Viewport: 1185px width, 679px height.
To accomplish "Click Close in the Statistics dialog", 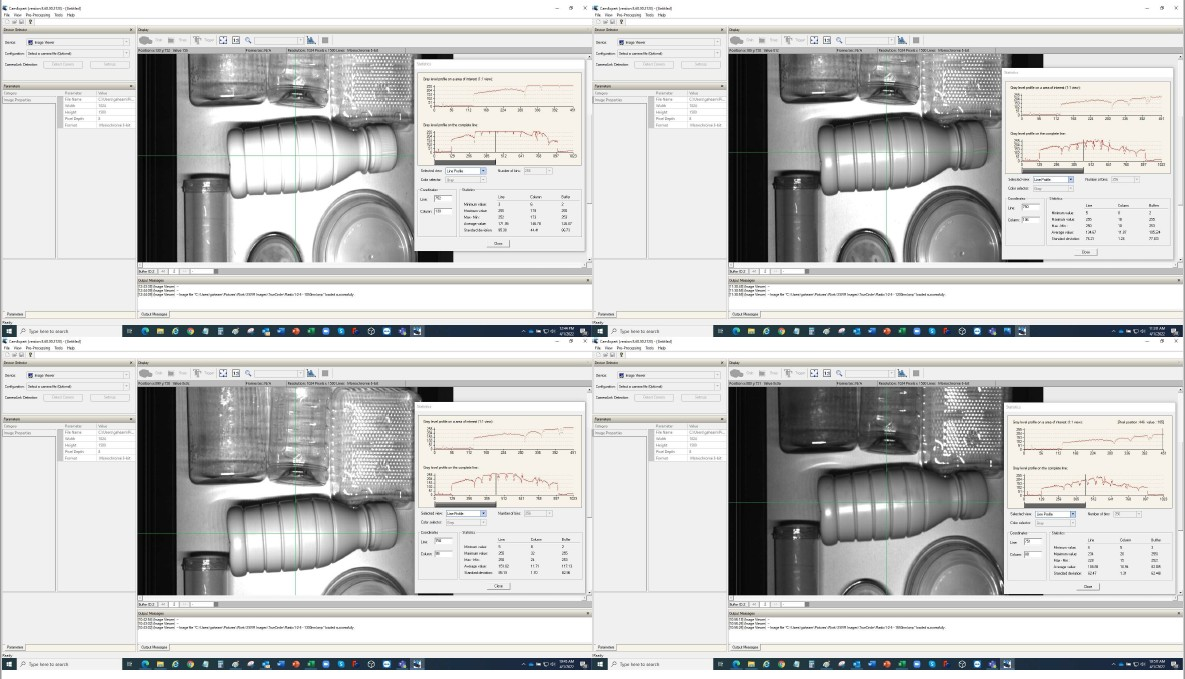I will tap(499, 243).
